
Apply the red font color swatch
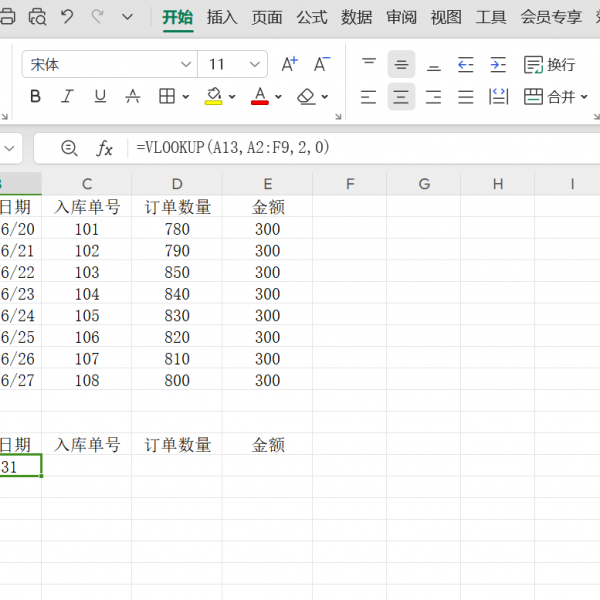(x=260, y=97)
